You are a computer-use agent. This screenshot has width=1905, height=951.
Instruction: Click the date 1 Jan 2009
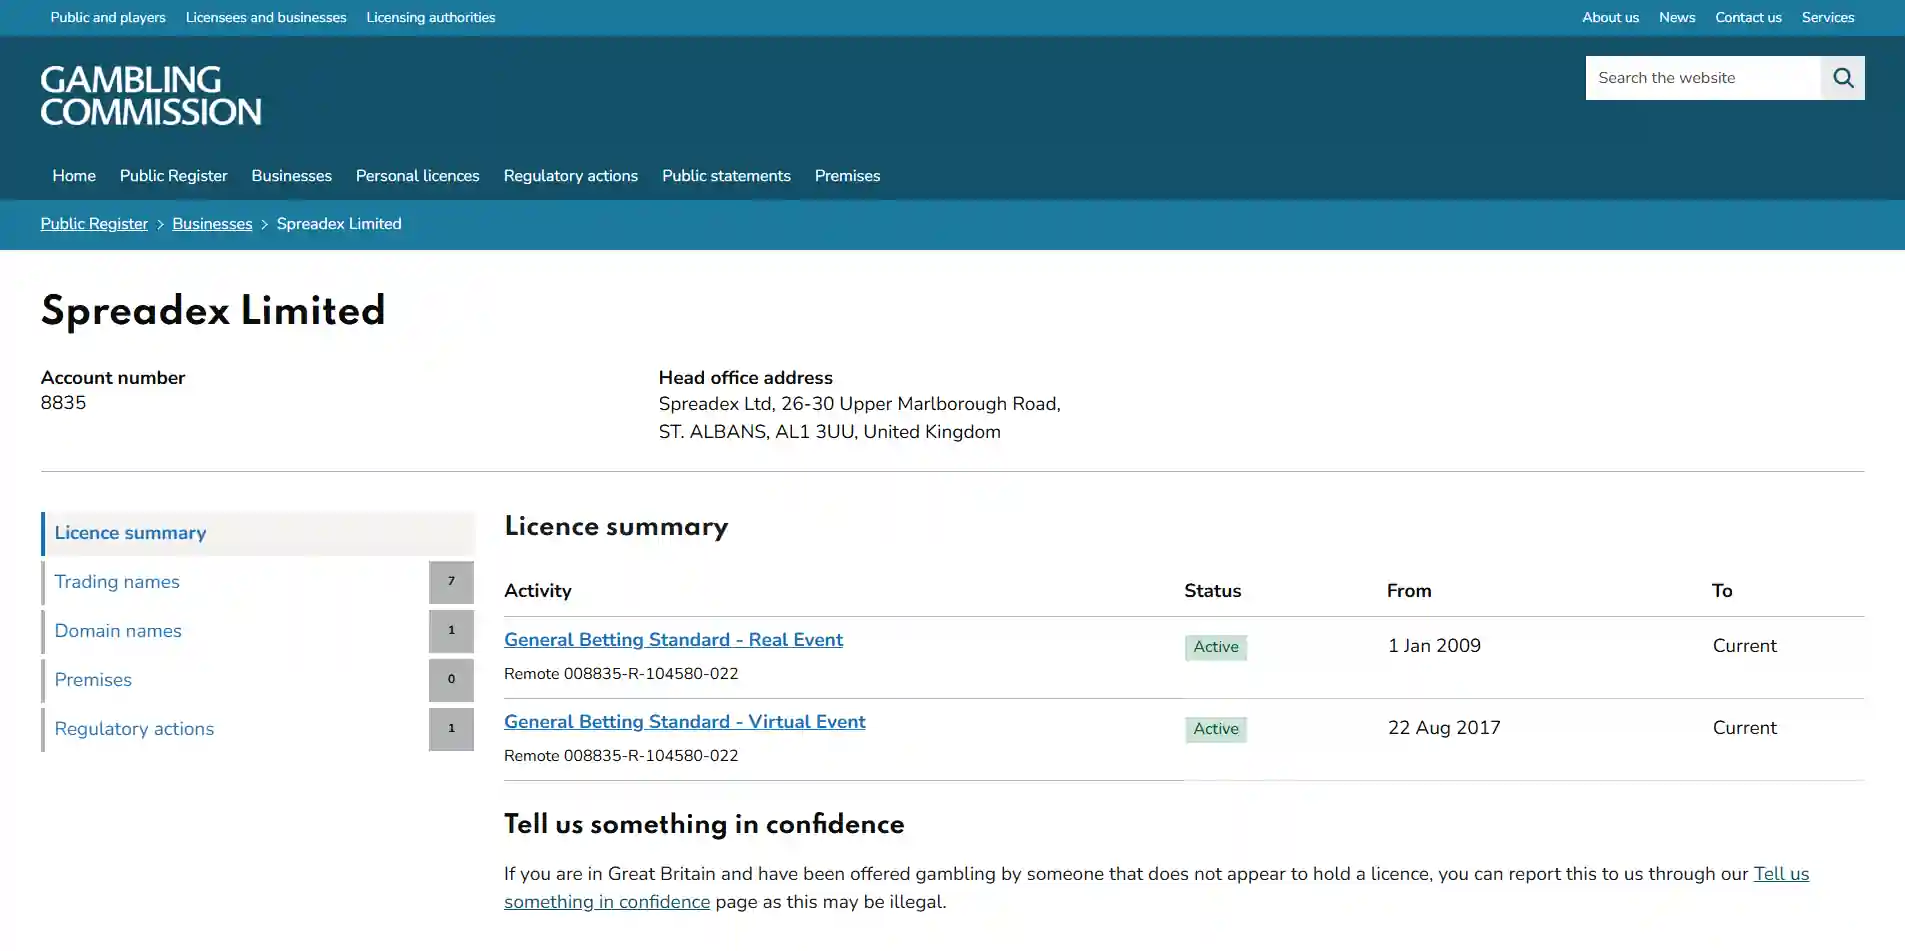pyautogui.click(x=1434, y=646)
